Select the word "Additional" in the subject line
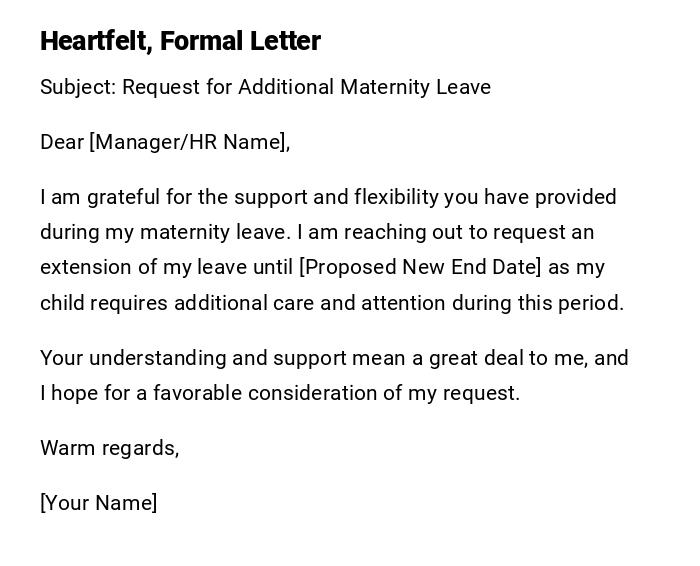Viewport: 700px width, 566px height. tap(286, 87)
